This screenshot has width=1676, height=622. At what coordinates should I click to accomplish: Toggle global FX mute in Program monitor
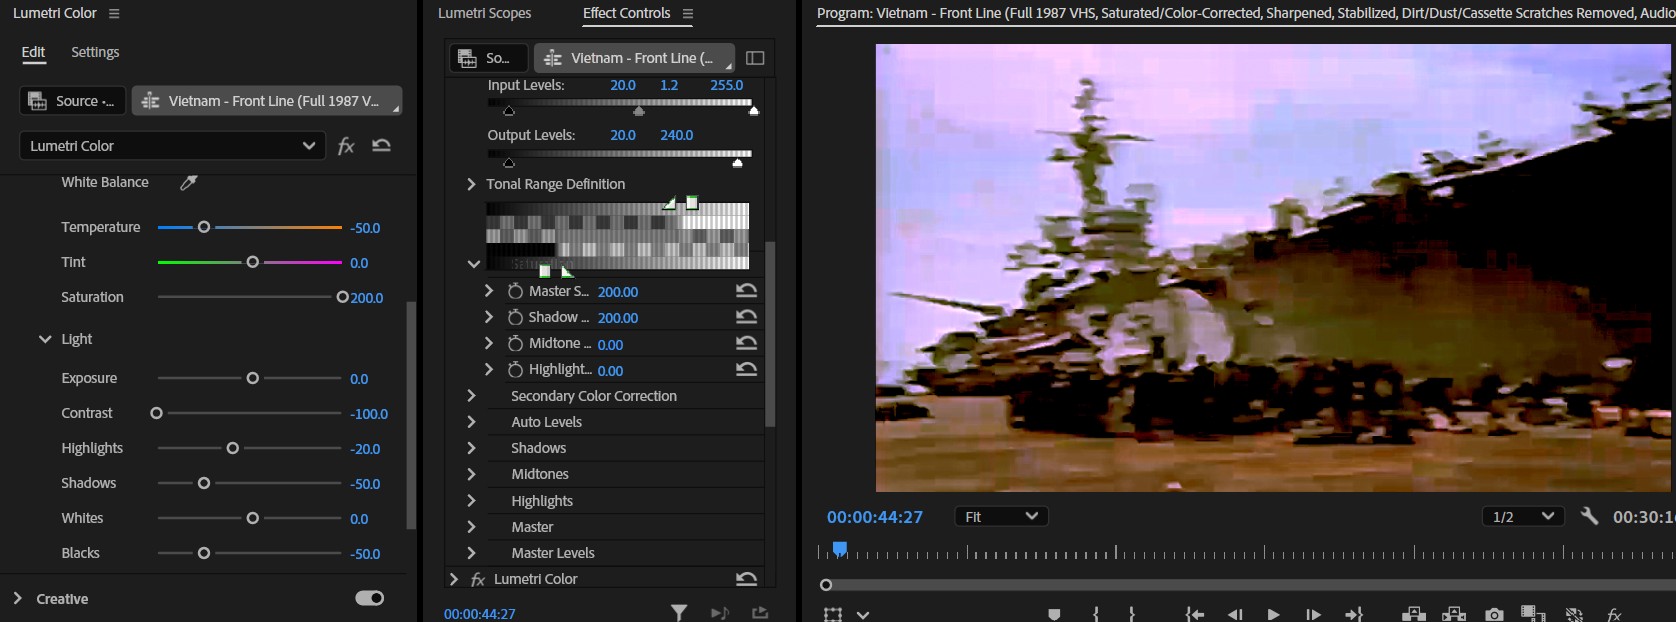click(1614, 614)
